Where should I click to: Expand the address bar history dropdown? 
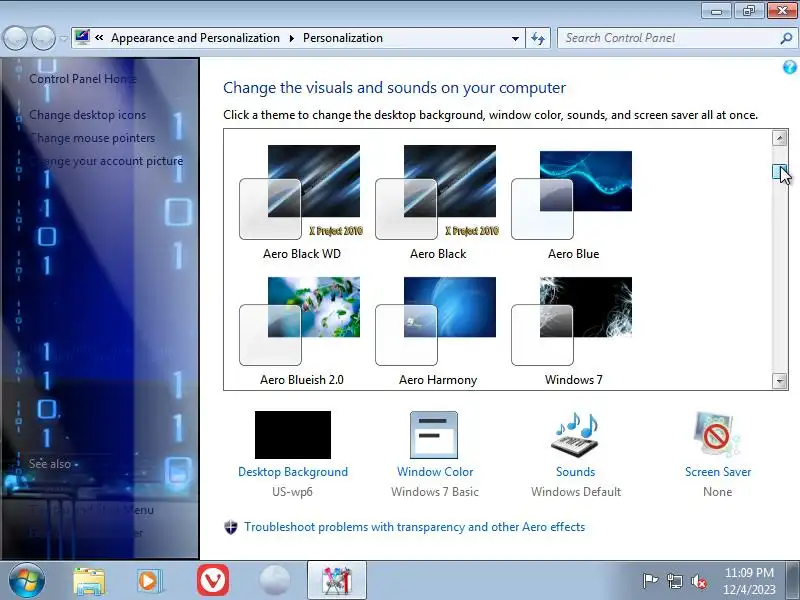pyautogui.click(x=515, y=38)
